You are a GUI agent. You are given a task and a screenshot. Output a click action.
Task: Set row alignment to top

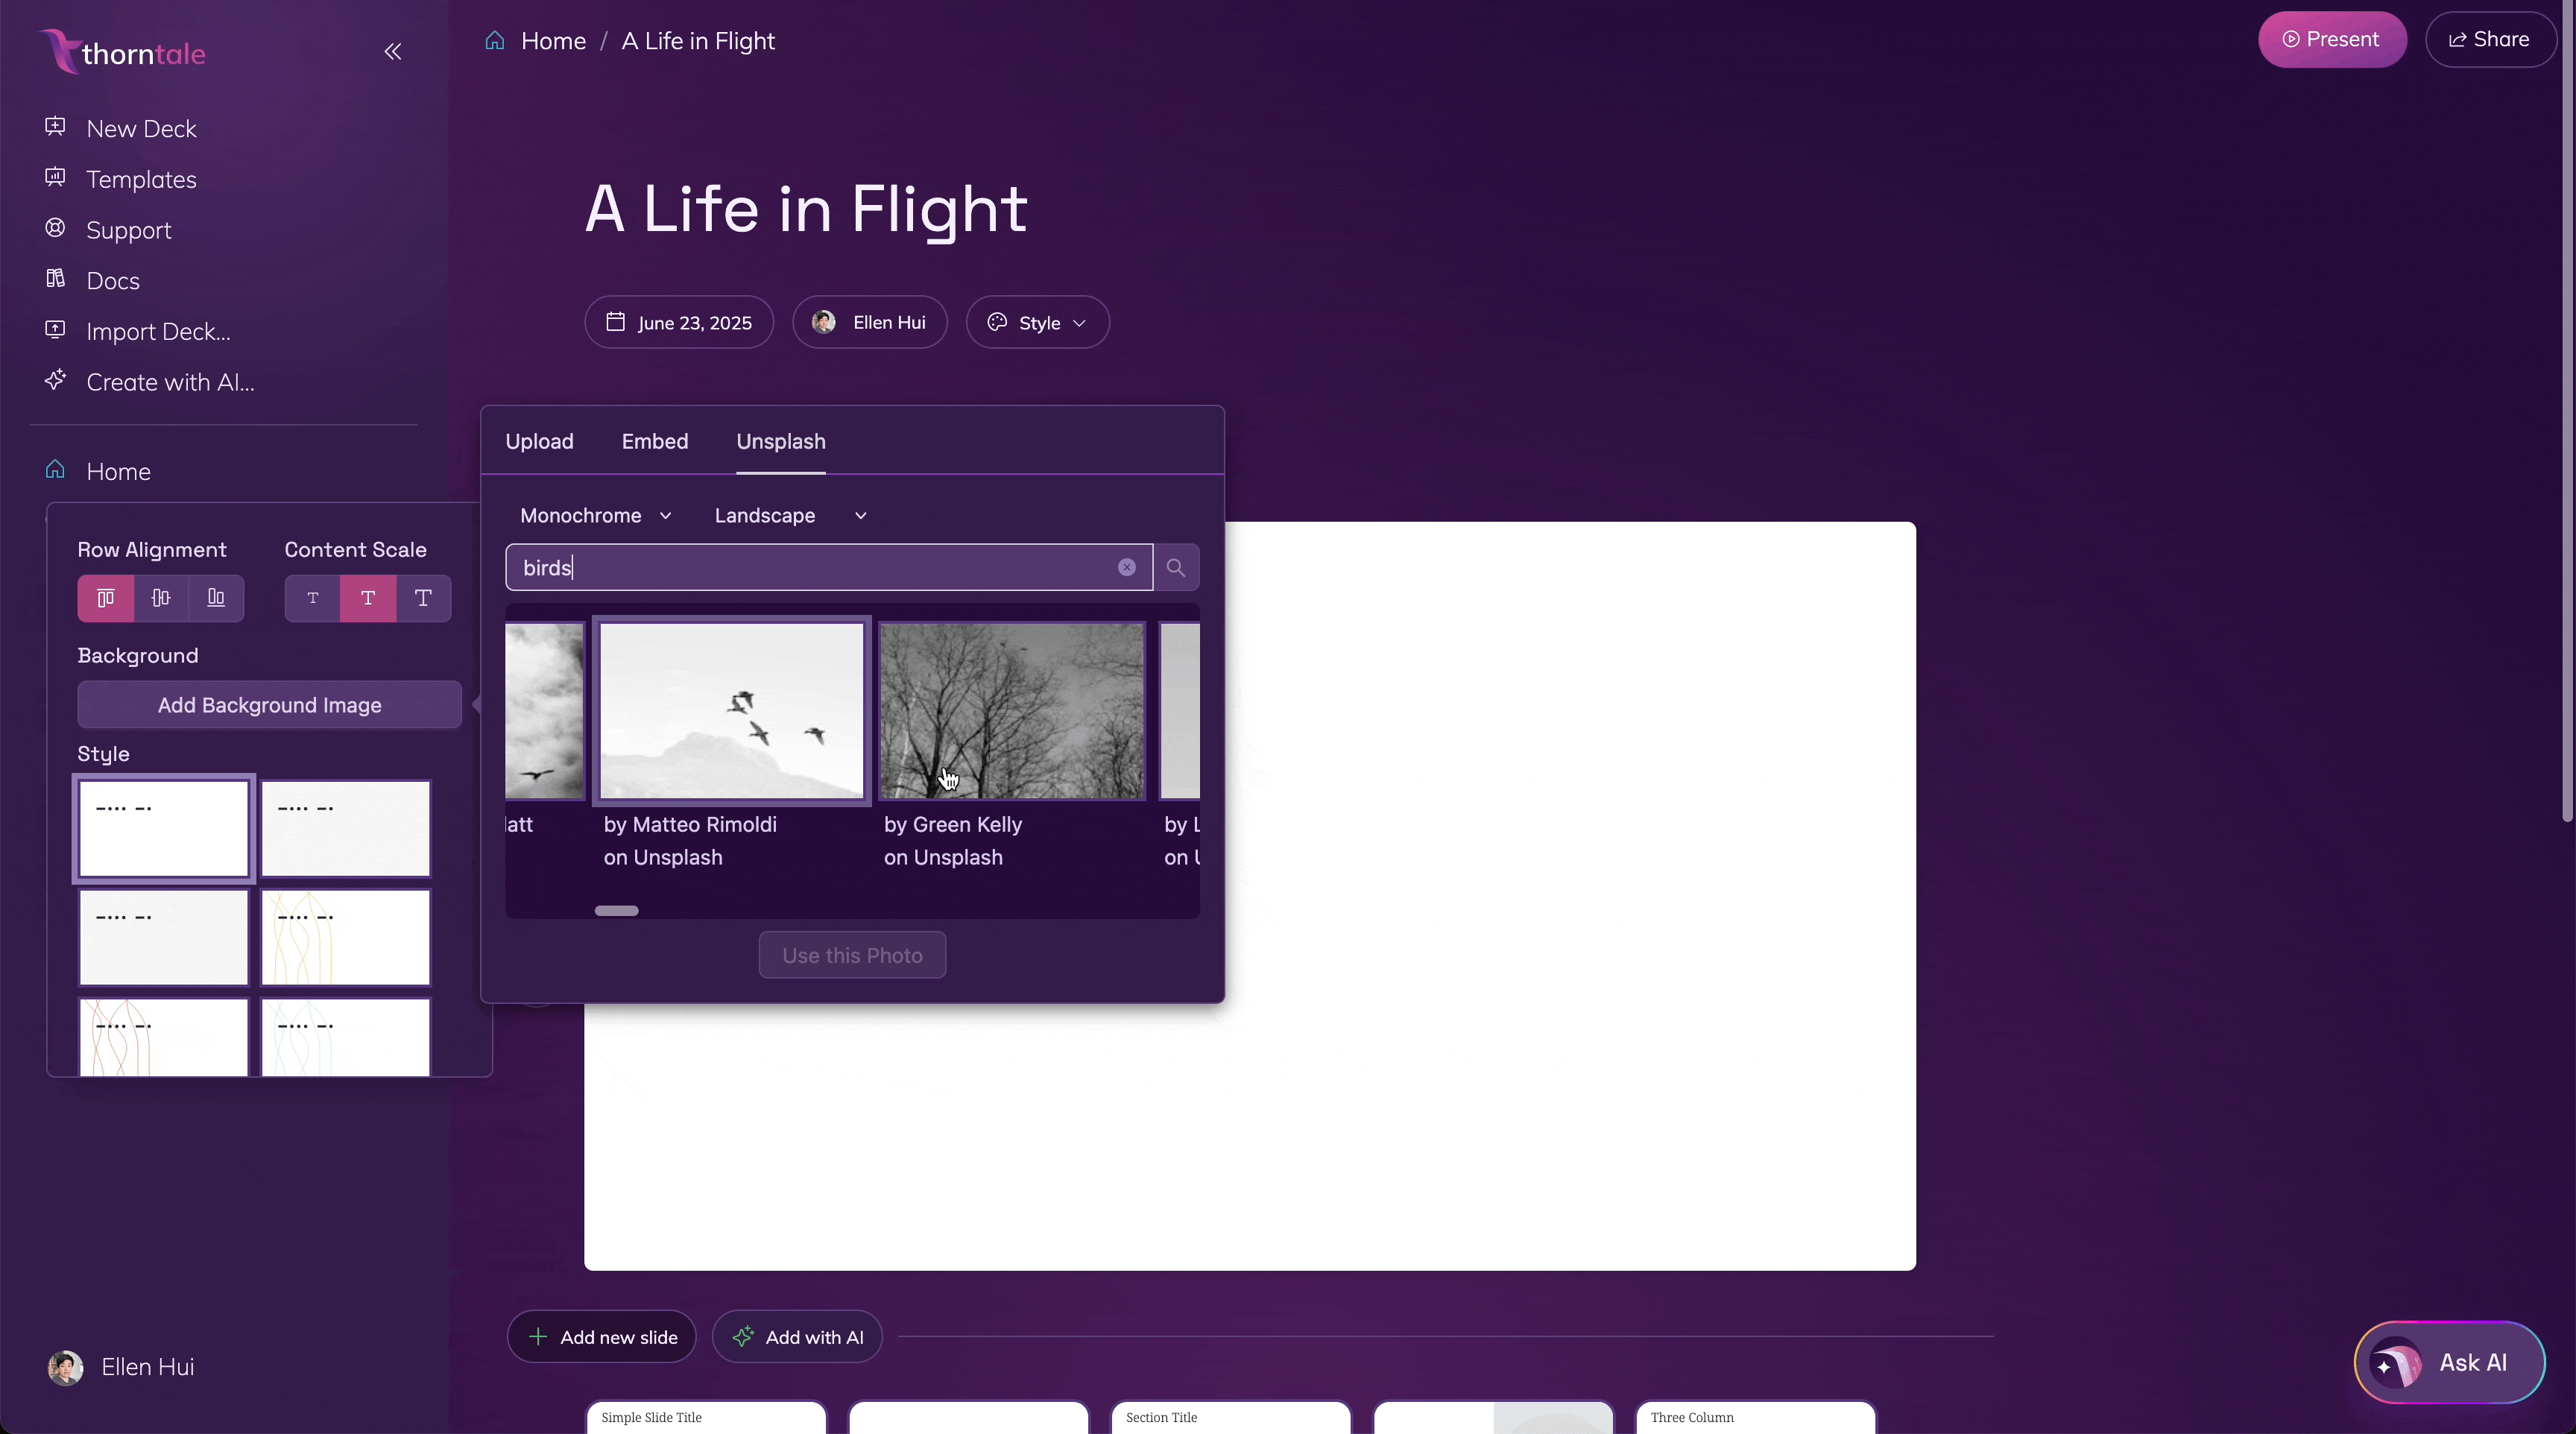(106, 598)
